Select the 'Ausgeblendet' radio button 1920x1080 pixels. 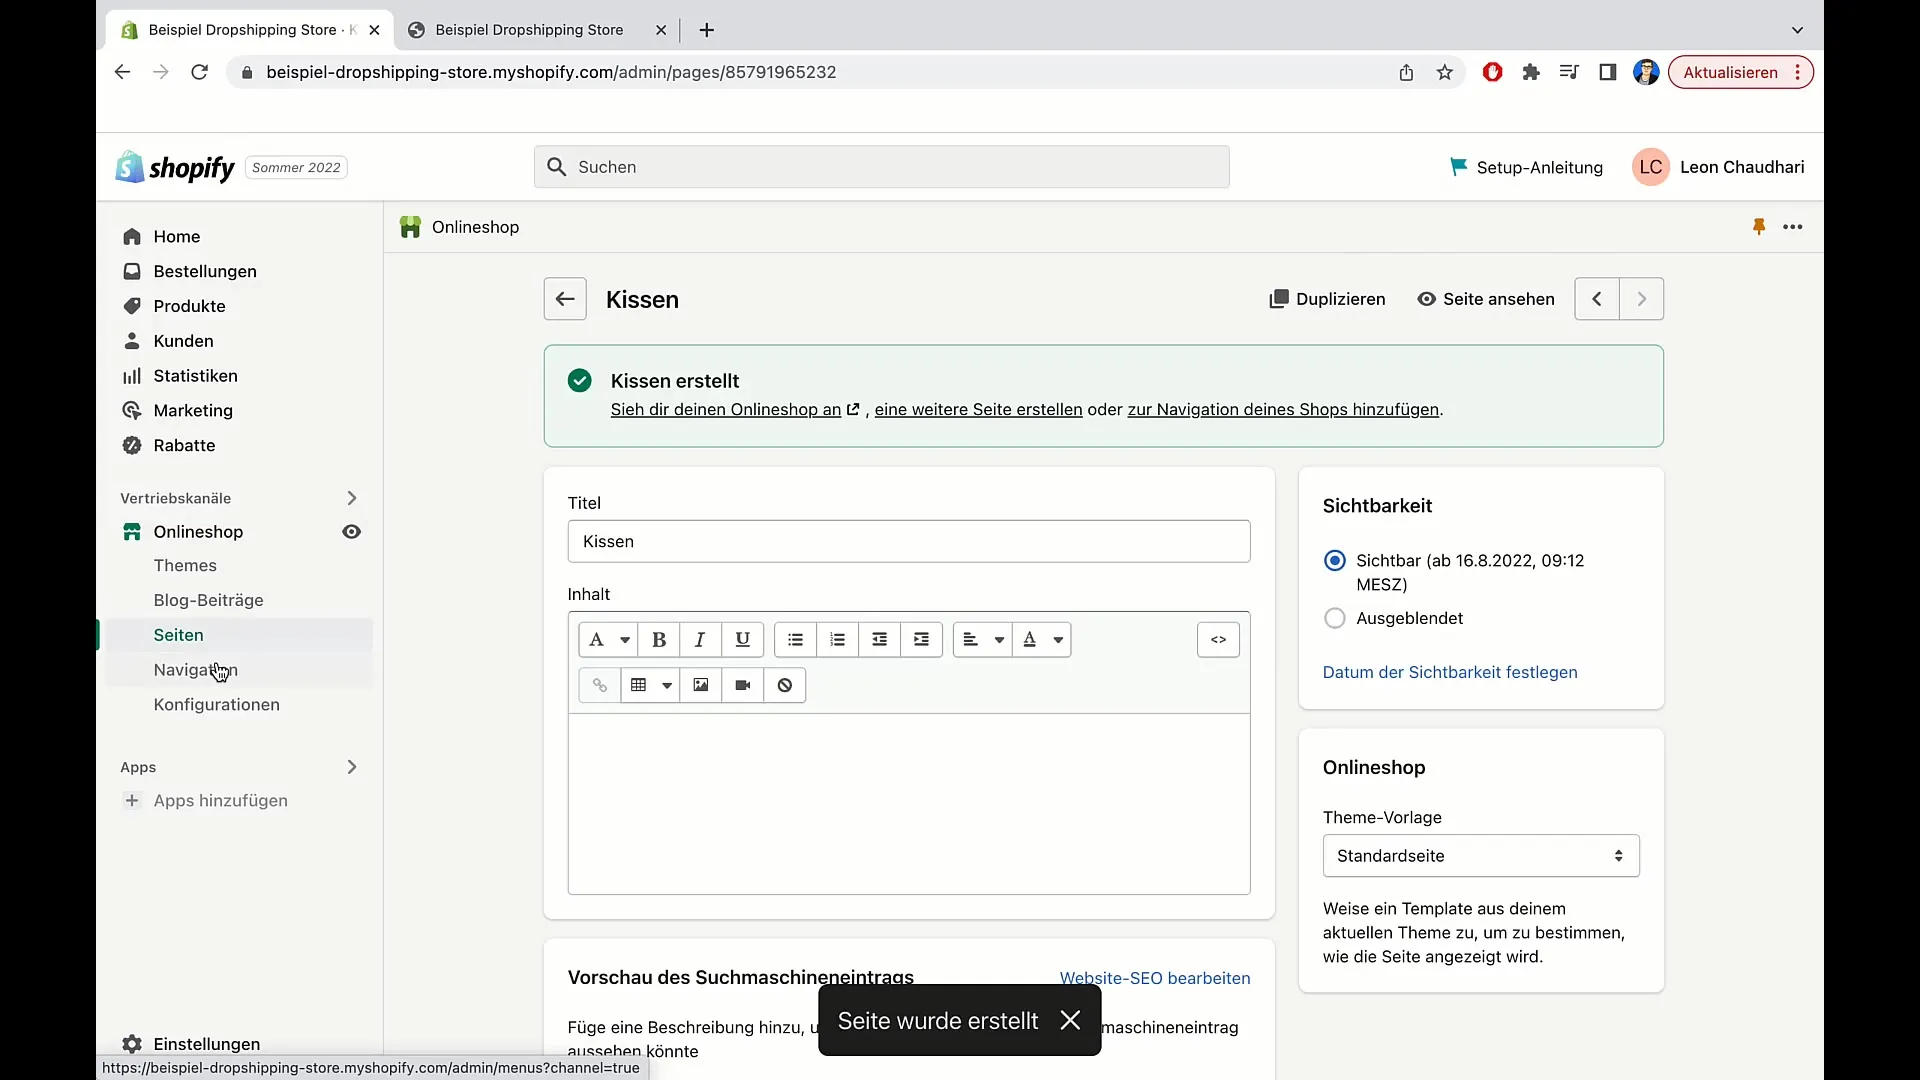[x=1335, y=617]
